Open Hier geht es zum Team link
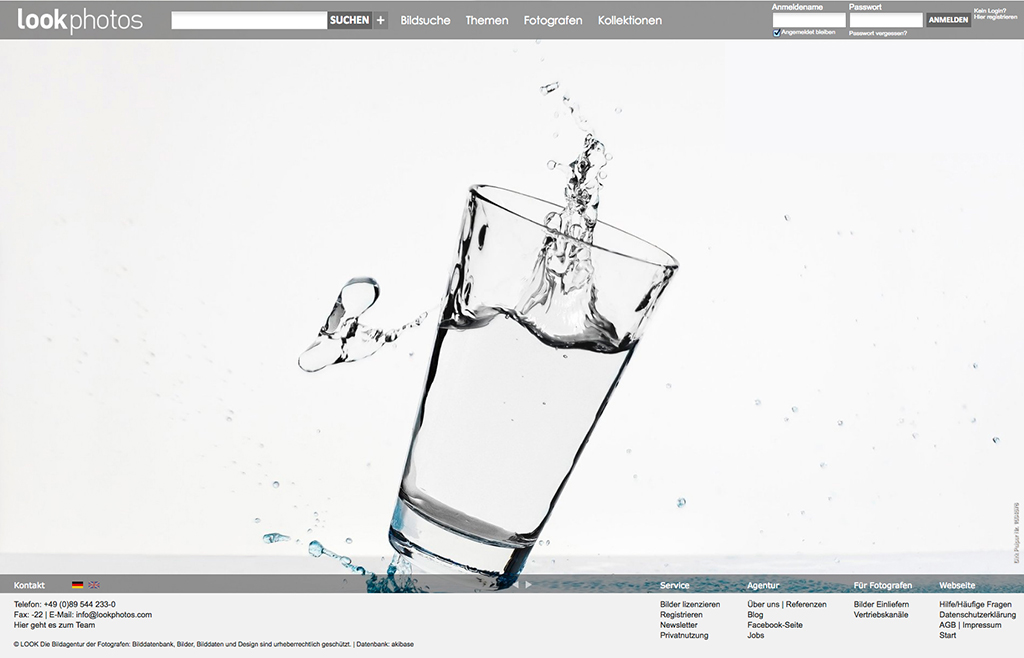This screenshot has height=658, width=1024. coord(54,625)
